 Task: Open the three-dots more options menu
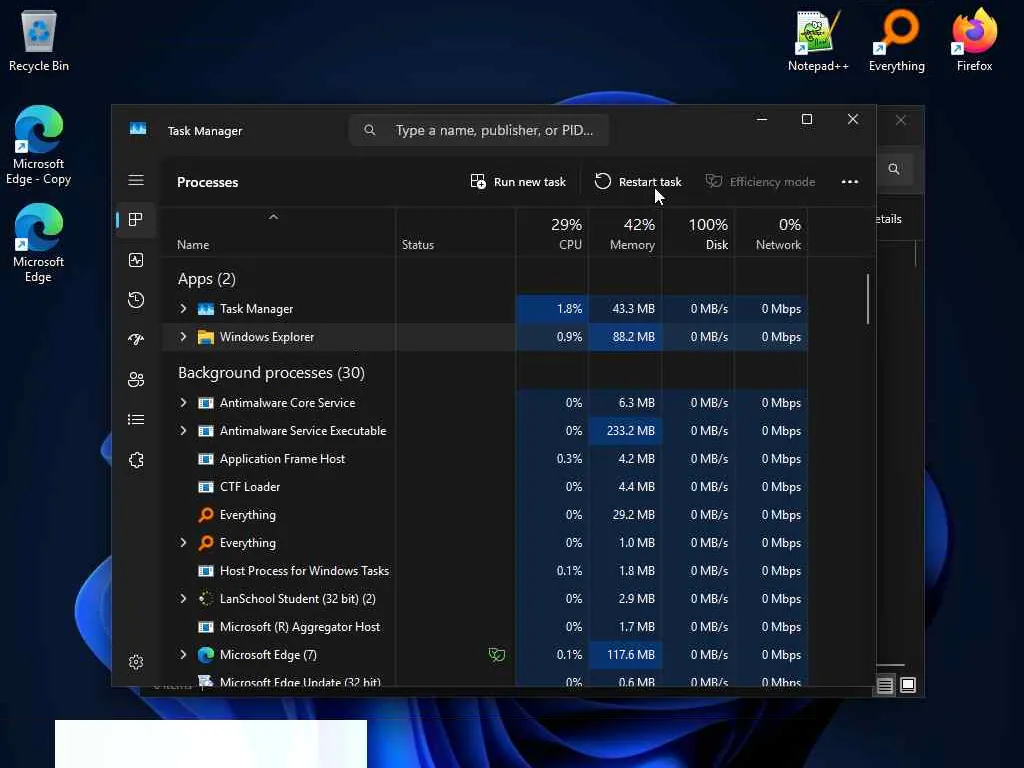tap(850, 182)
